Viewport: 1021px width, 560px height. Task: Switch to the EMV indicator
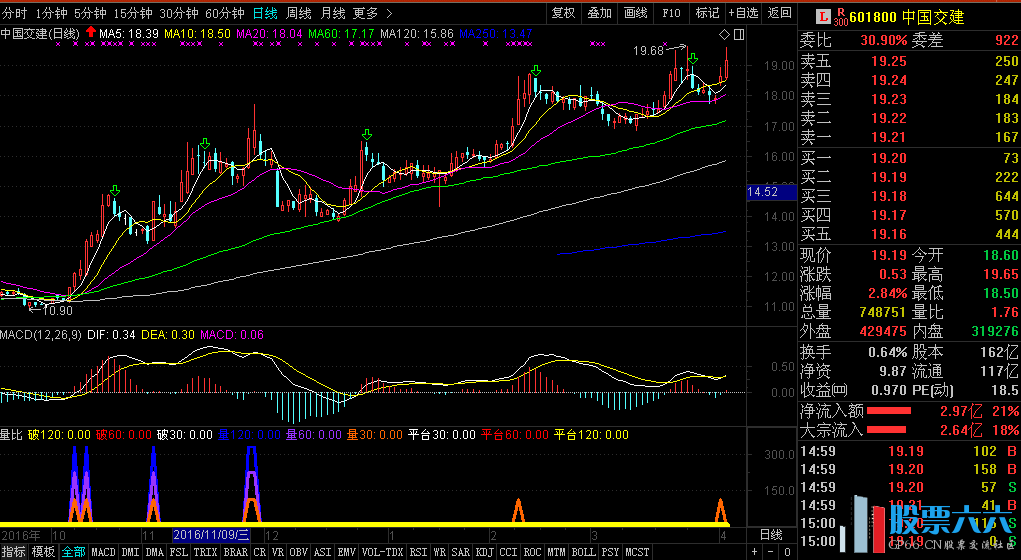coord(347,552)
